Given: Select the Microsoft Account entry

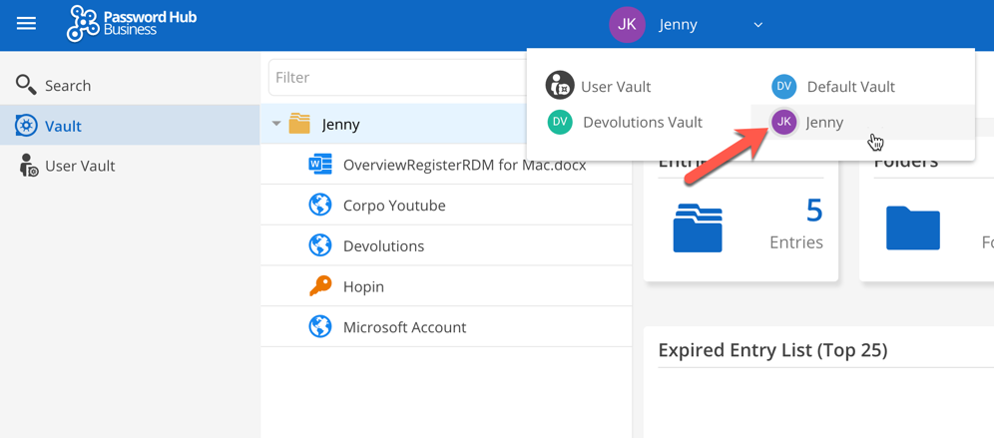Looking at the screenshot, I should (x=404, y=327).
